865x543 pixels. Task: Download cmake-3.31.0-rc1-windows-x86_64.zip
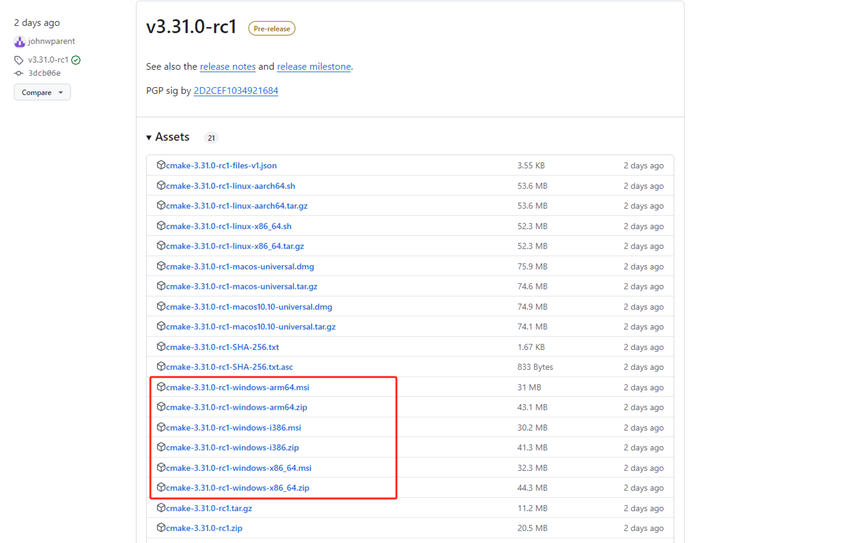pyautogui.click(x=238, y=488)
